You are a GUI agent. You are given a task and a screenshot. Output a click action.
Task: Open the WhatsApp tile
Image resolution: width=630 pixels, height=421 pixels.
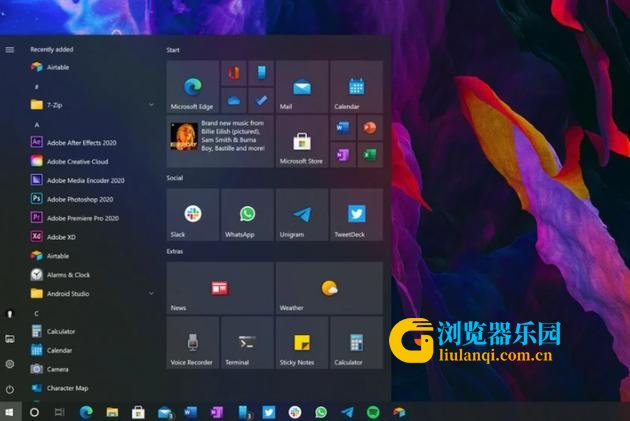tap(248, 215)
